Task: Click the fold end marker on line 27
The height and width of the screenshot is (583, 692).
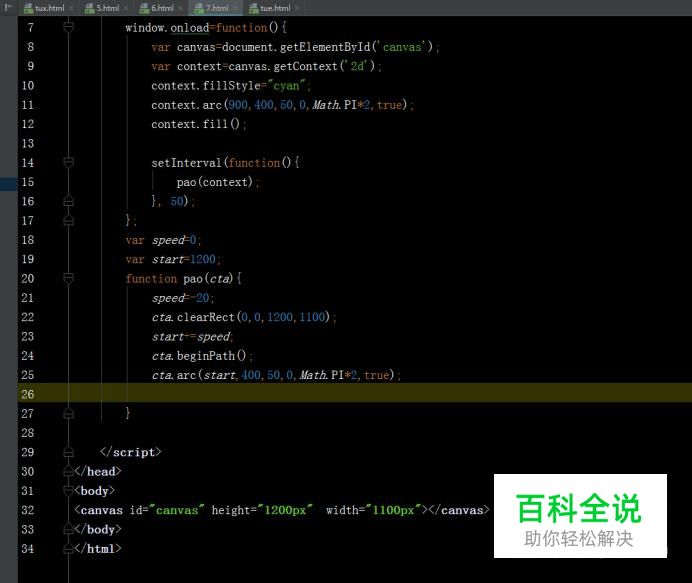Action: (68, 414)
